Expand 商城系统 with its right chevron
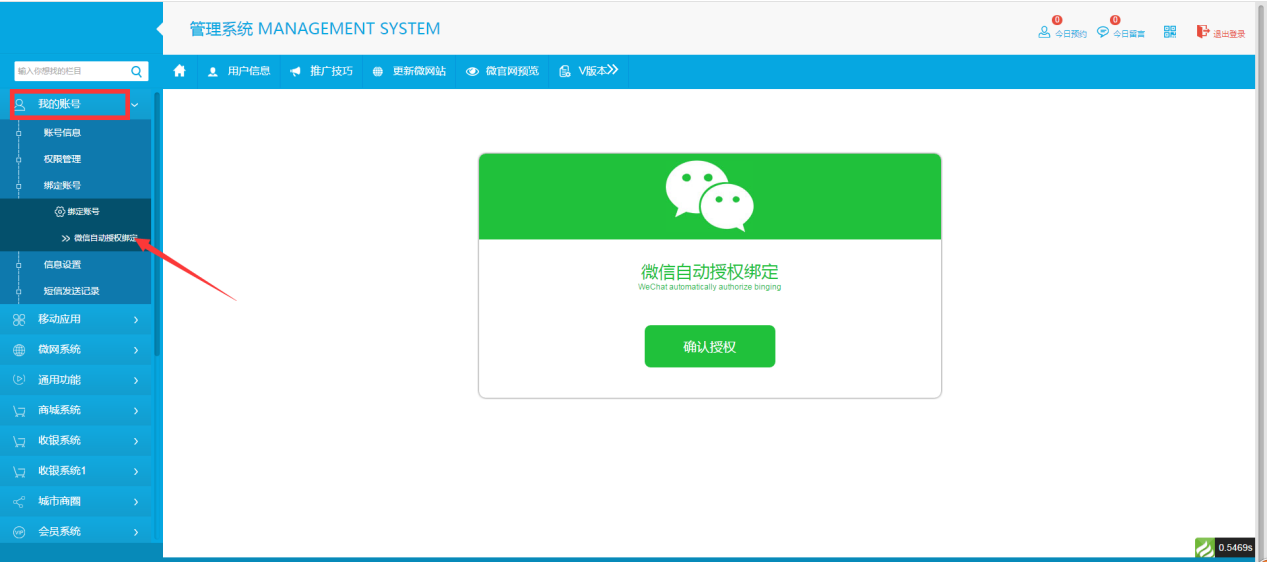 [x=136, y=411]
